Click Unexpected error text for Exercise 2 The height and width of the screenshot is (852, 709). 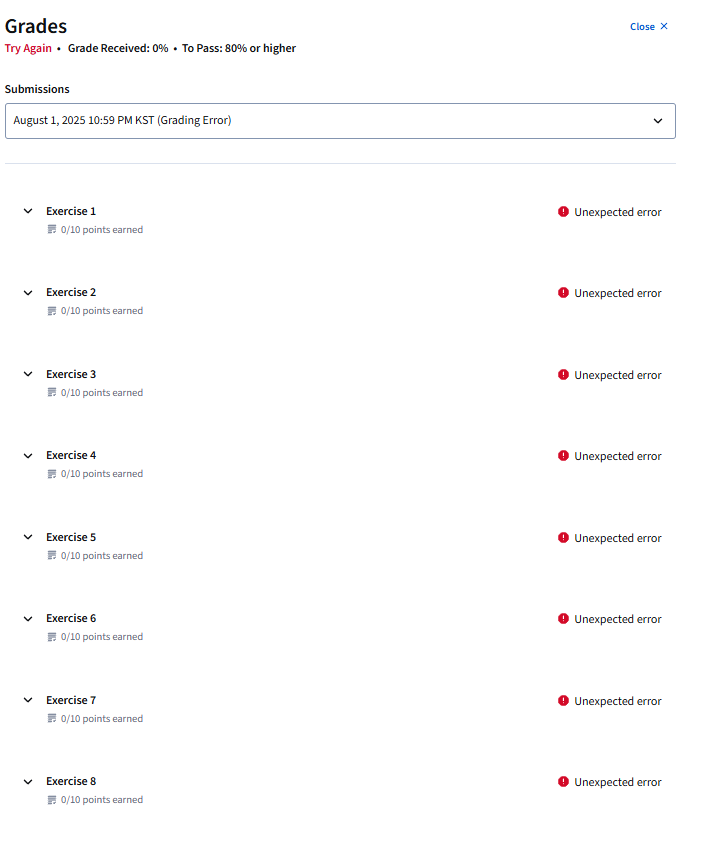[617, 294]
